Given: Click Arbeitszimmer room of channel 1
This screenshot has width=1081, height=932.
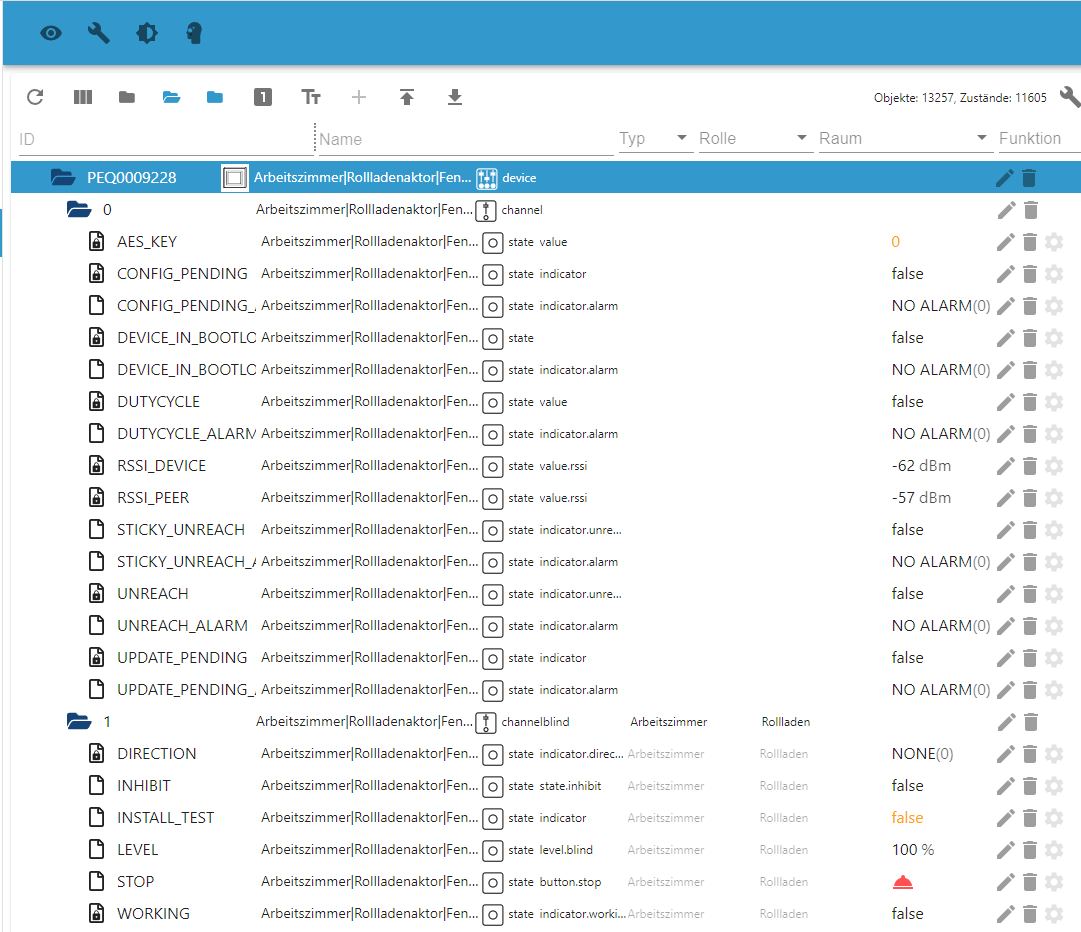Looking at the screenshot, I should [x=669, y=722].
